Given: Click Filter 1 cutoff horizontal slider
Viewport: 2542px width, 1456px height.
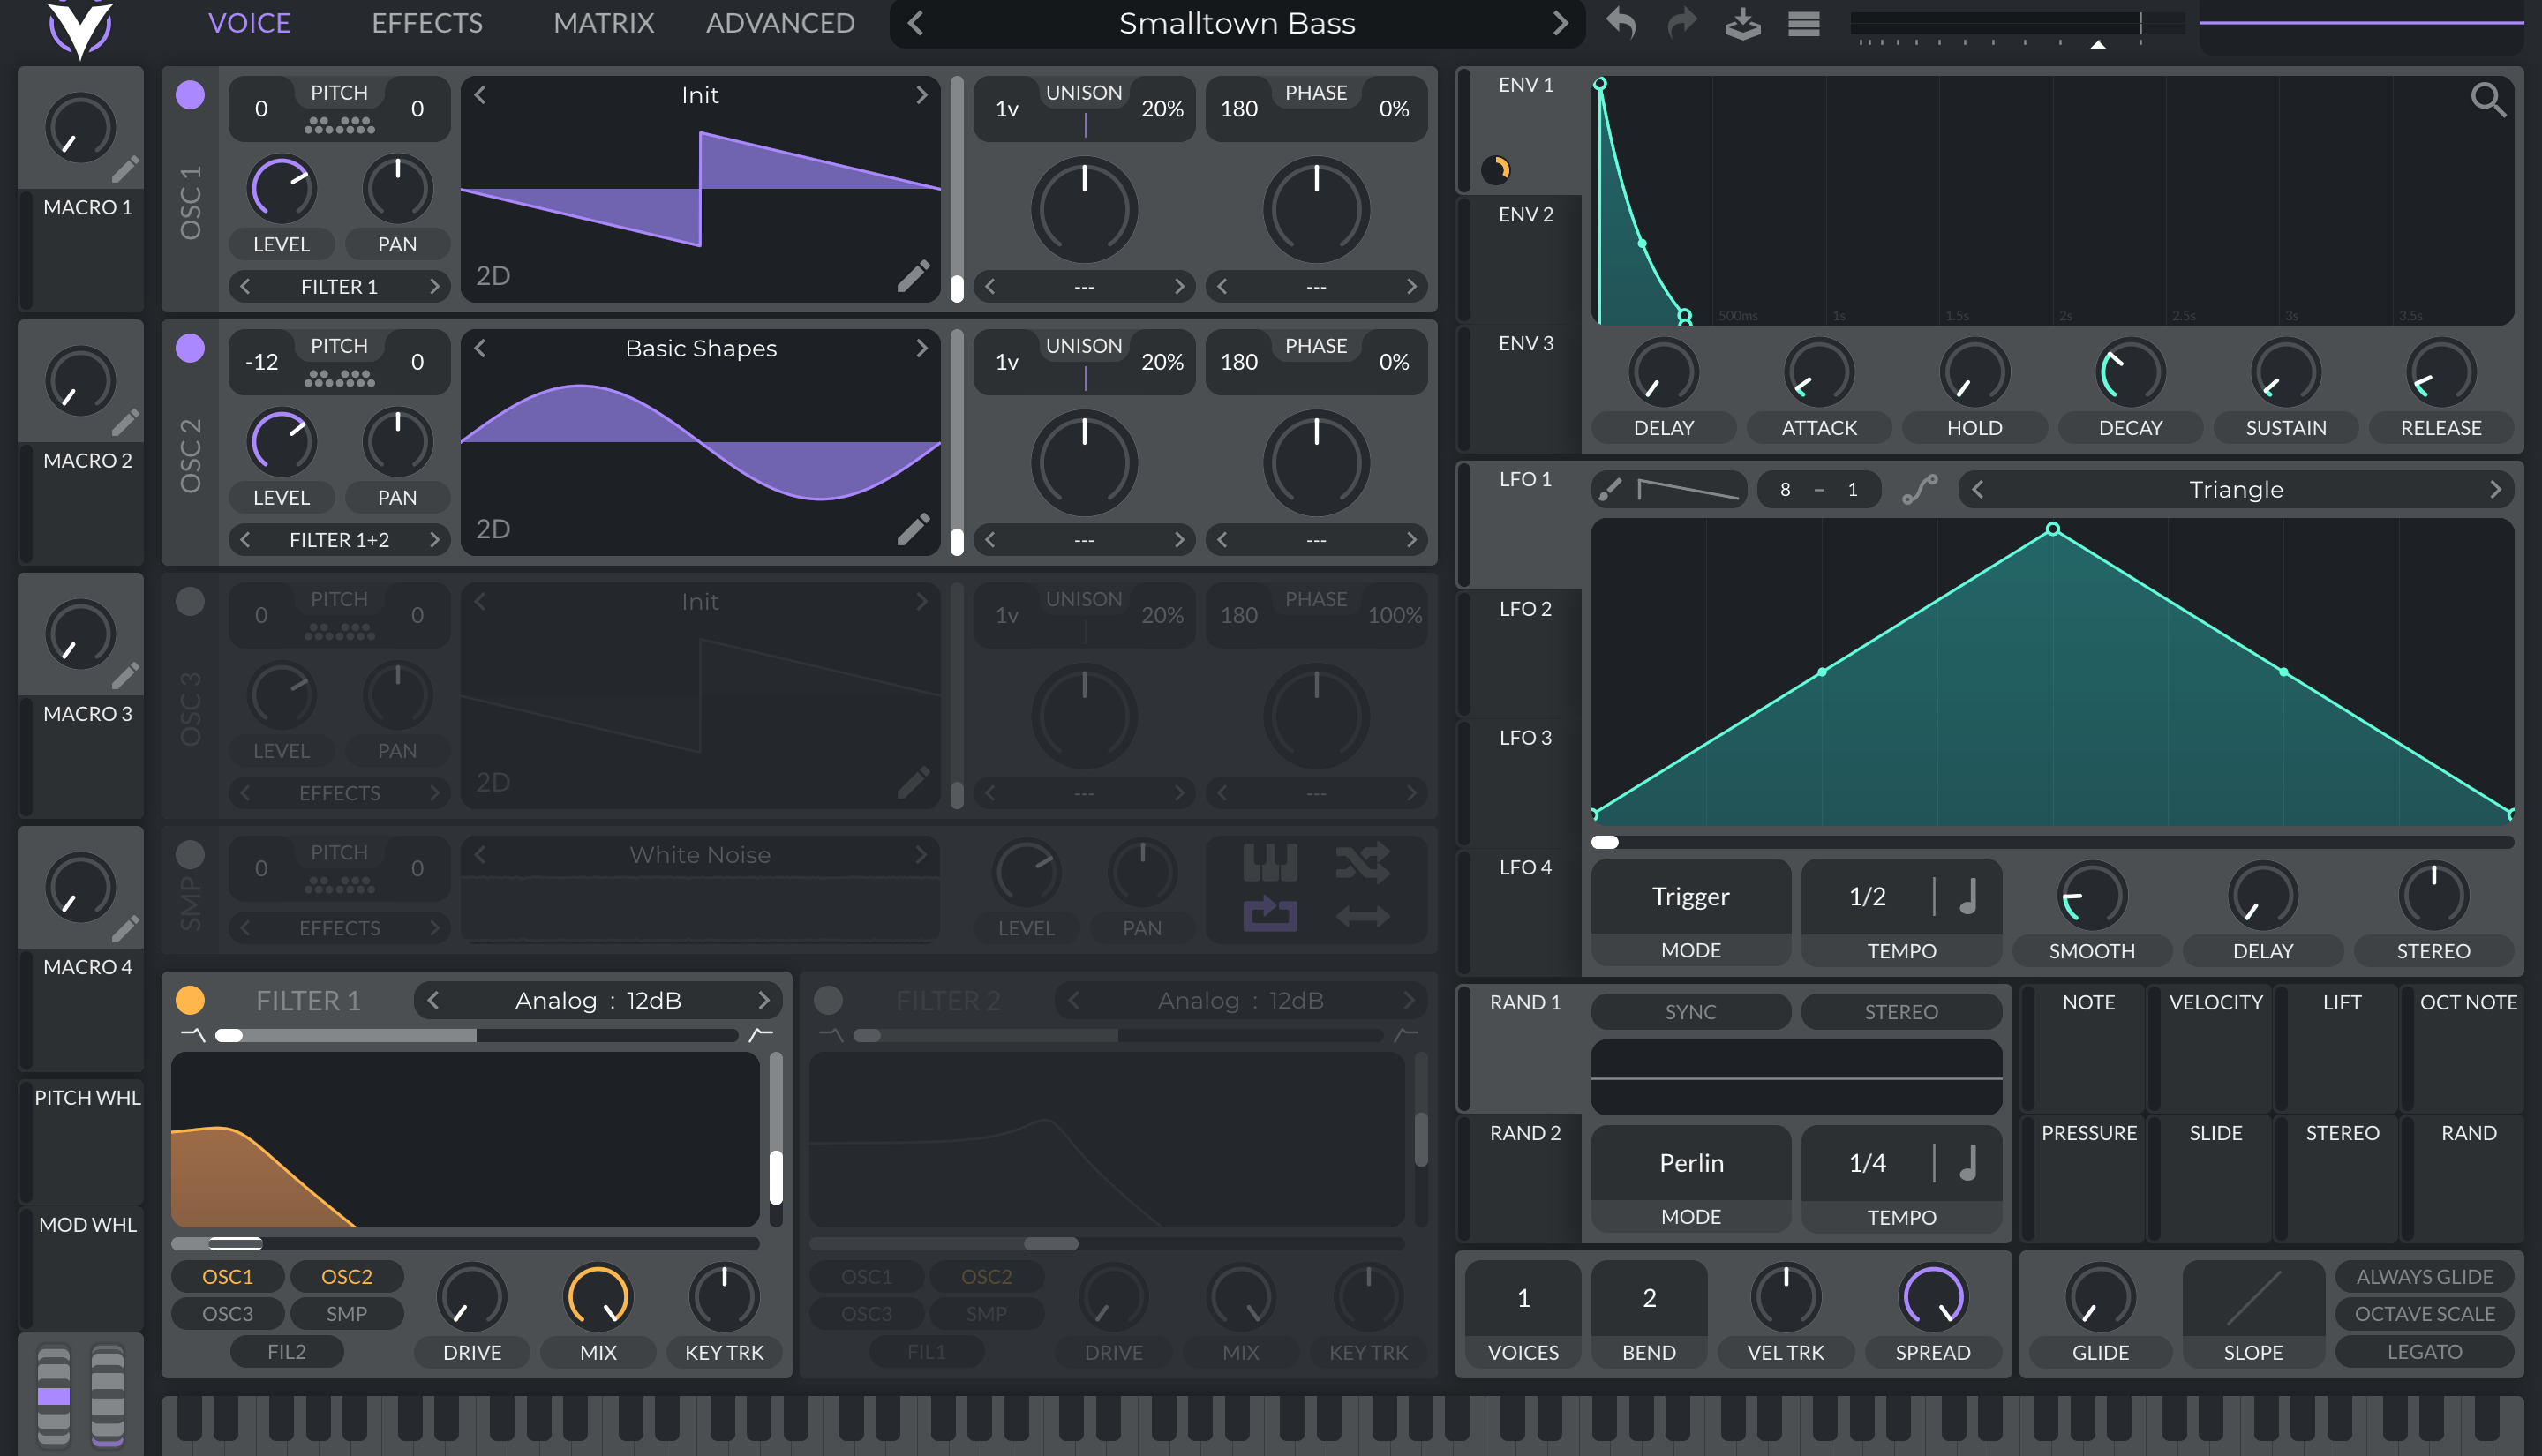Looking at the screenshot, I should (x=465, y=1243).
